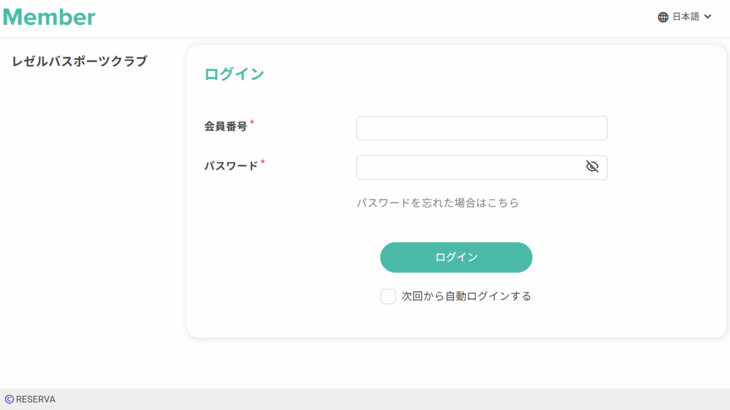Viewport: 730px width, 410px height.
Task: Click the 次回から自動ログインする label text
Action: click(466, 296)
